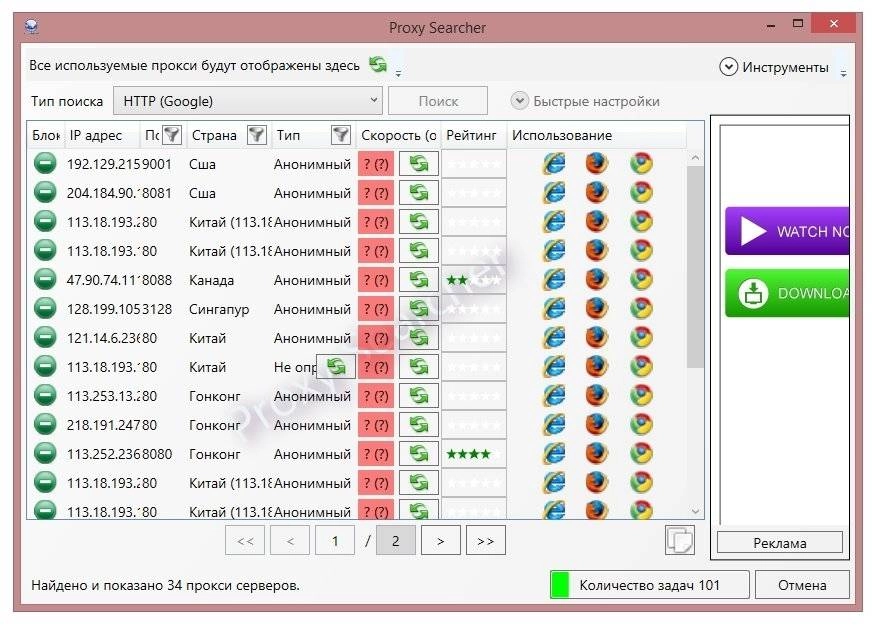Toggle block for Канада proxy 47.90.74.11
Screen dimensions: 880x631
pos(45,279)
